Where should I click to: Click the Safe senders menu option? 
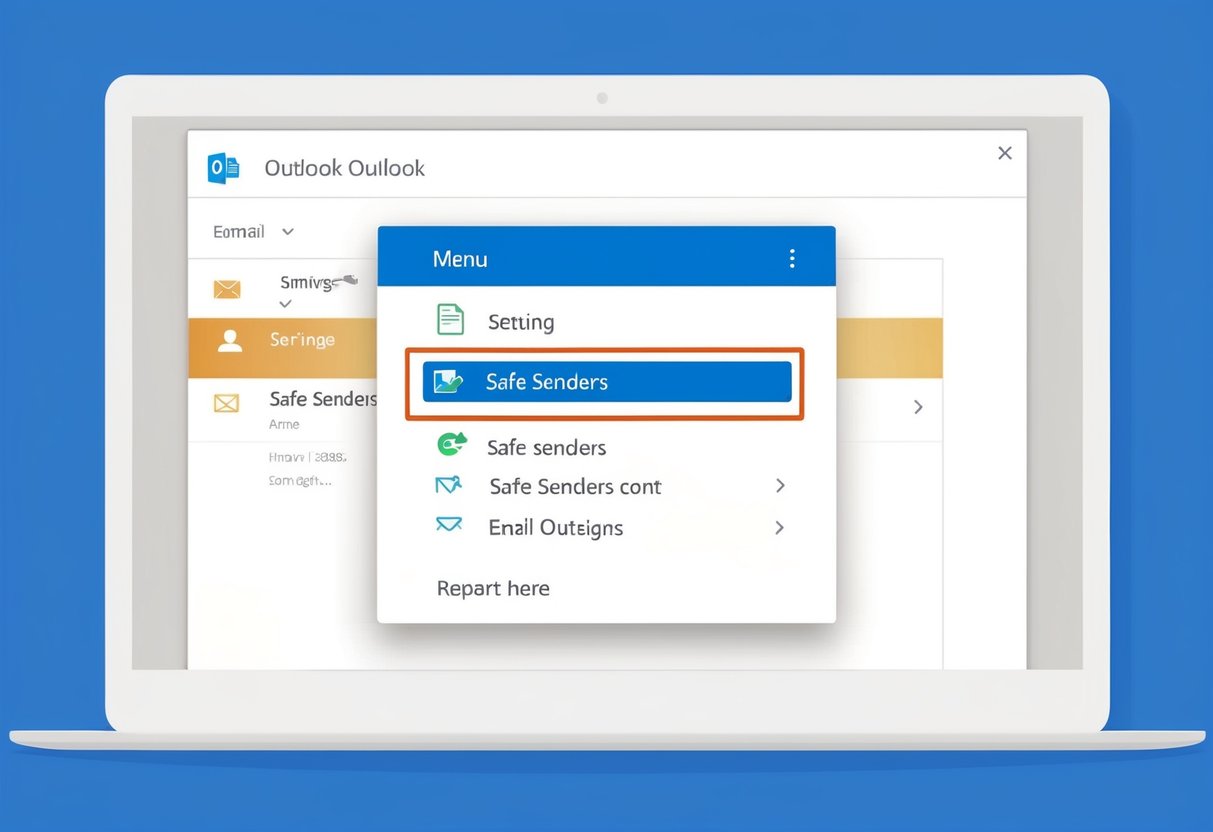[546, 447]
